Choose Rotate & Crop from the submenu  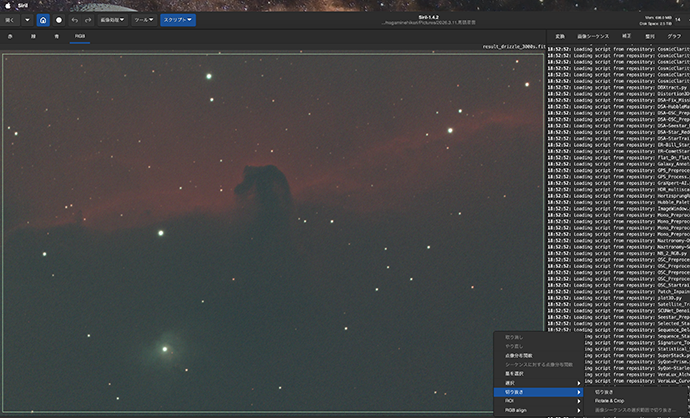611,401
